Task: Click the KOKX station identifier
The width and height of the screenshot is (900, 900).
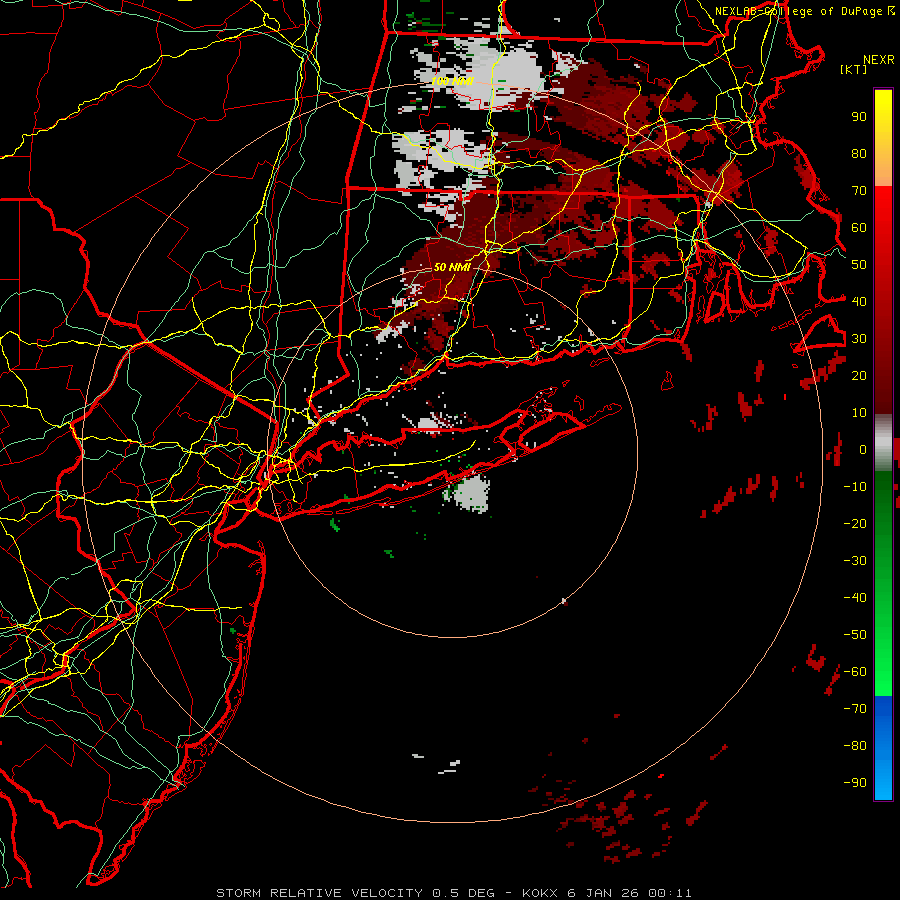Action: 540,893
